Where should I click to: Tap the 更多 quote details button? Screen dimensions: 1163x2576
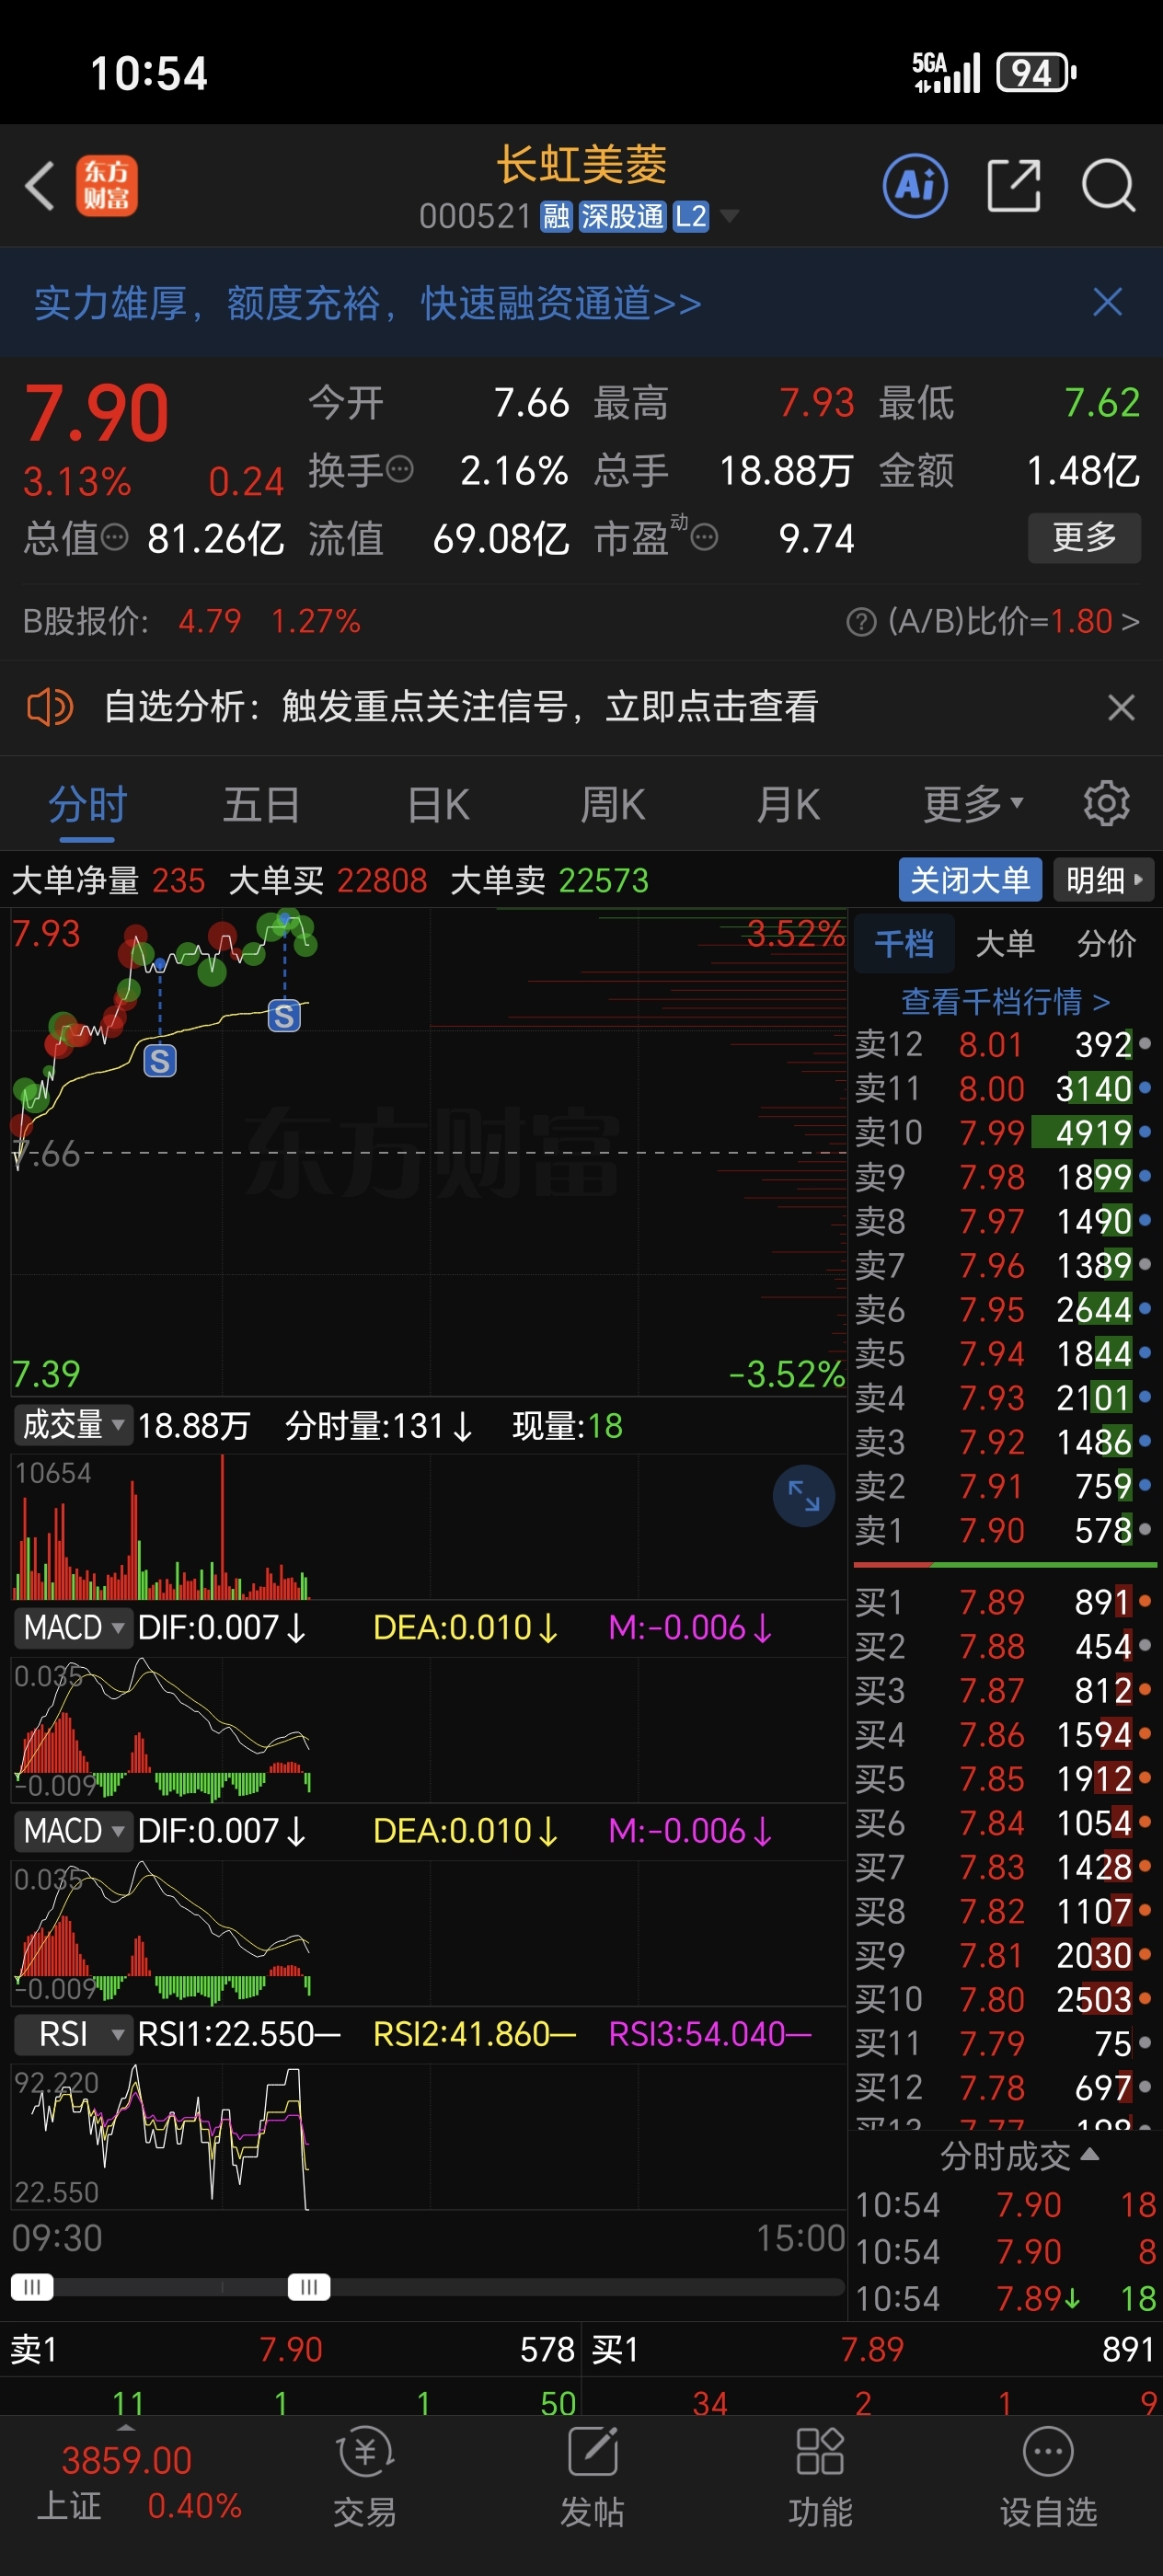(x=1084, y=538)
